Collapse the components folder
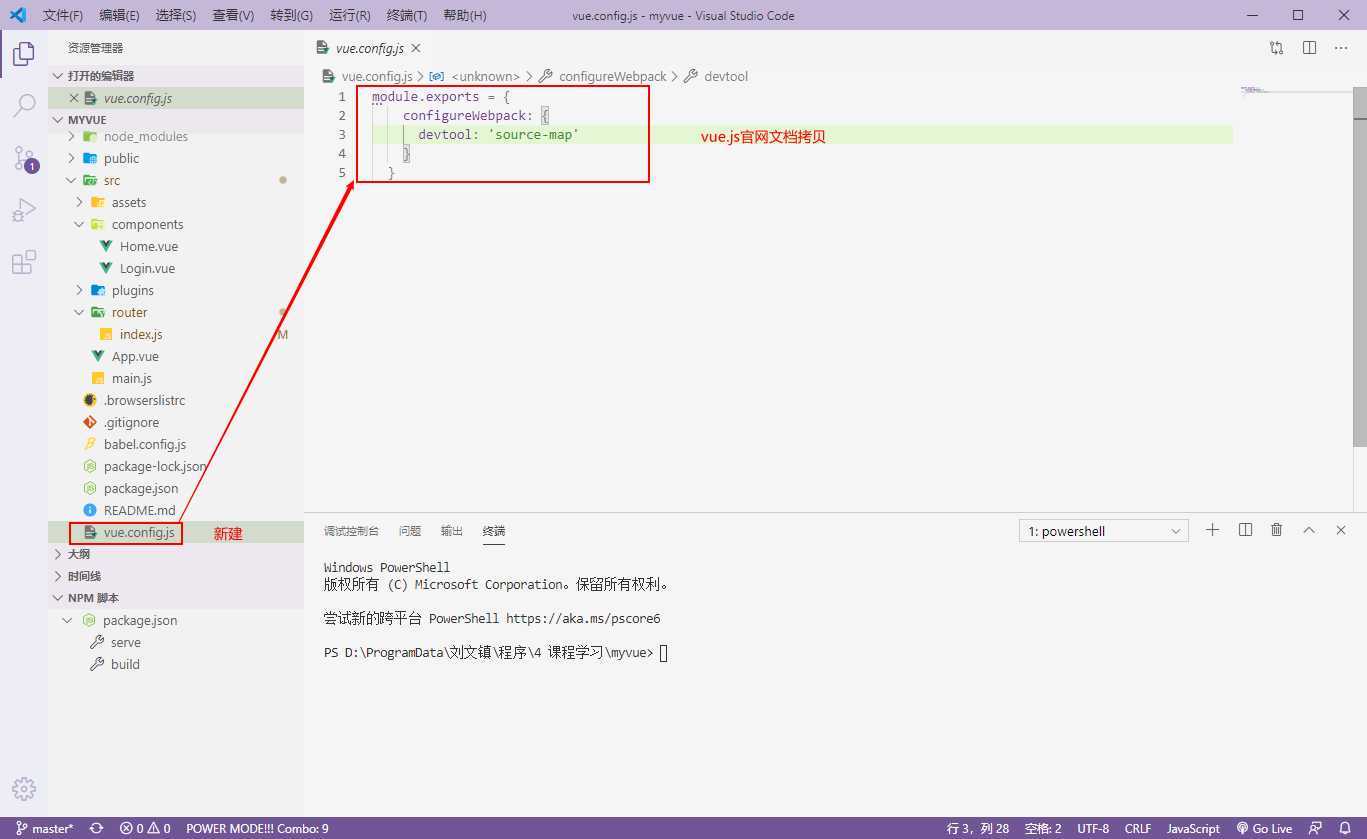 79,224
